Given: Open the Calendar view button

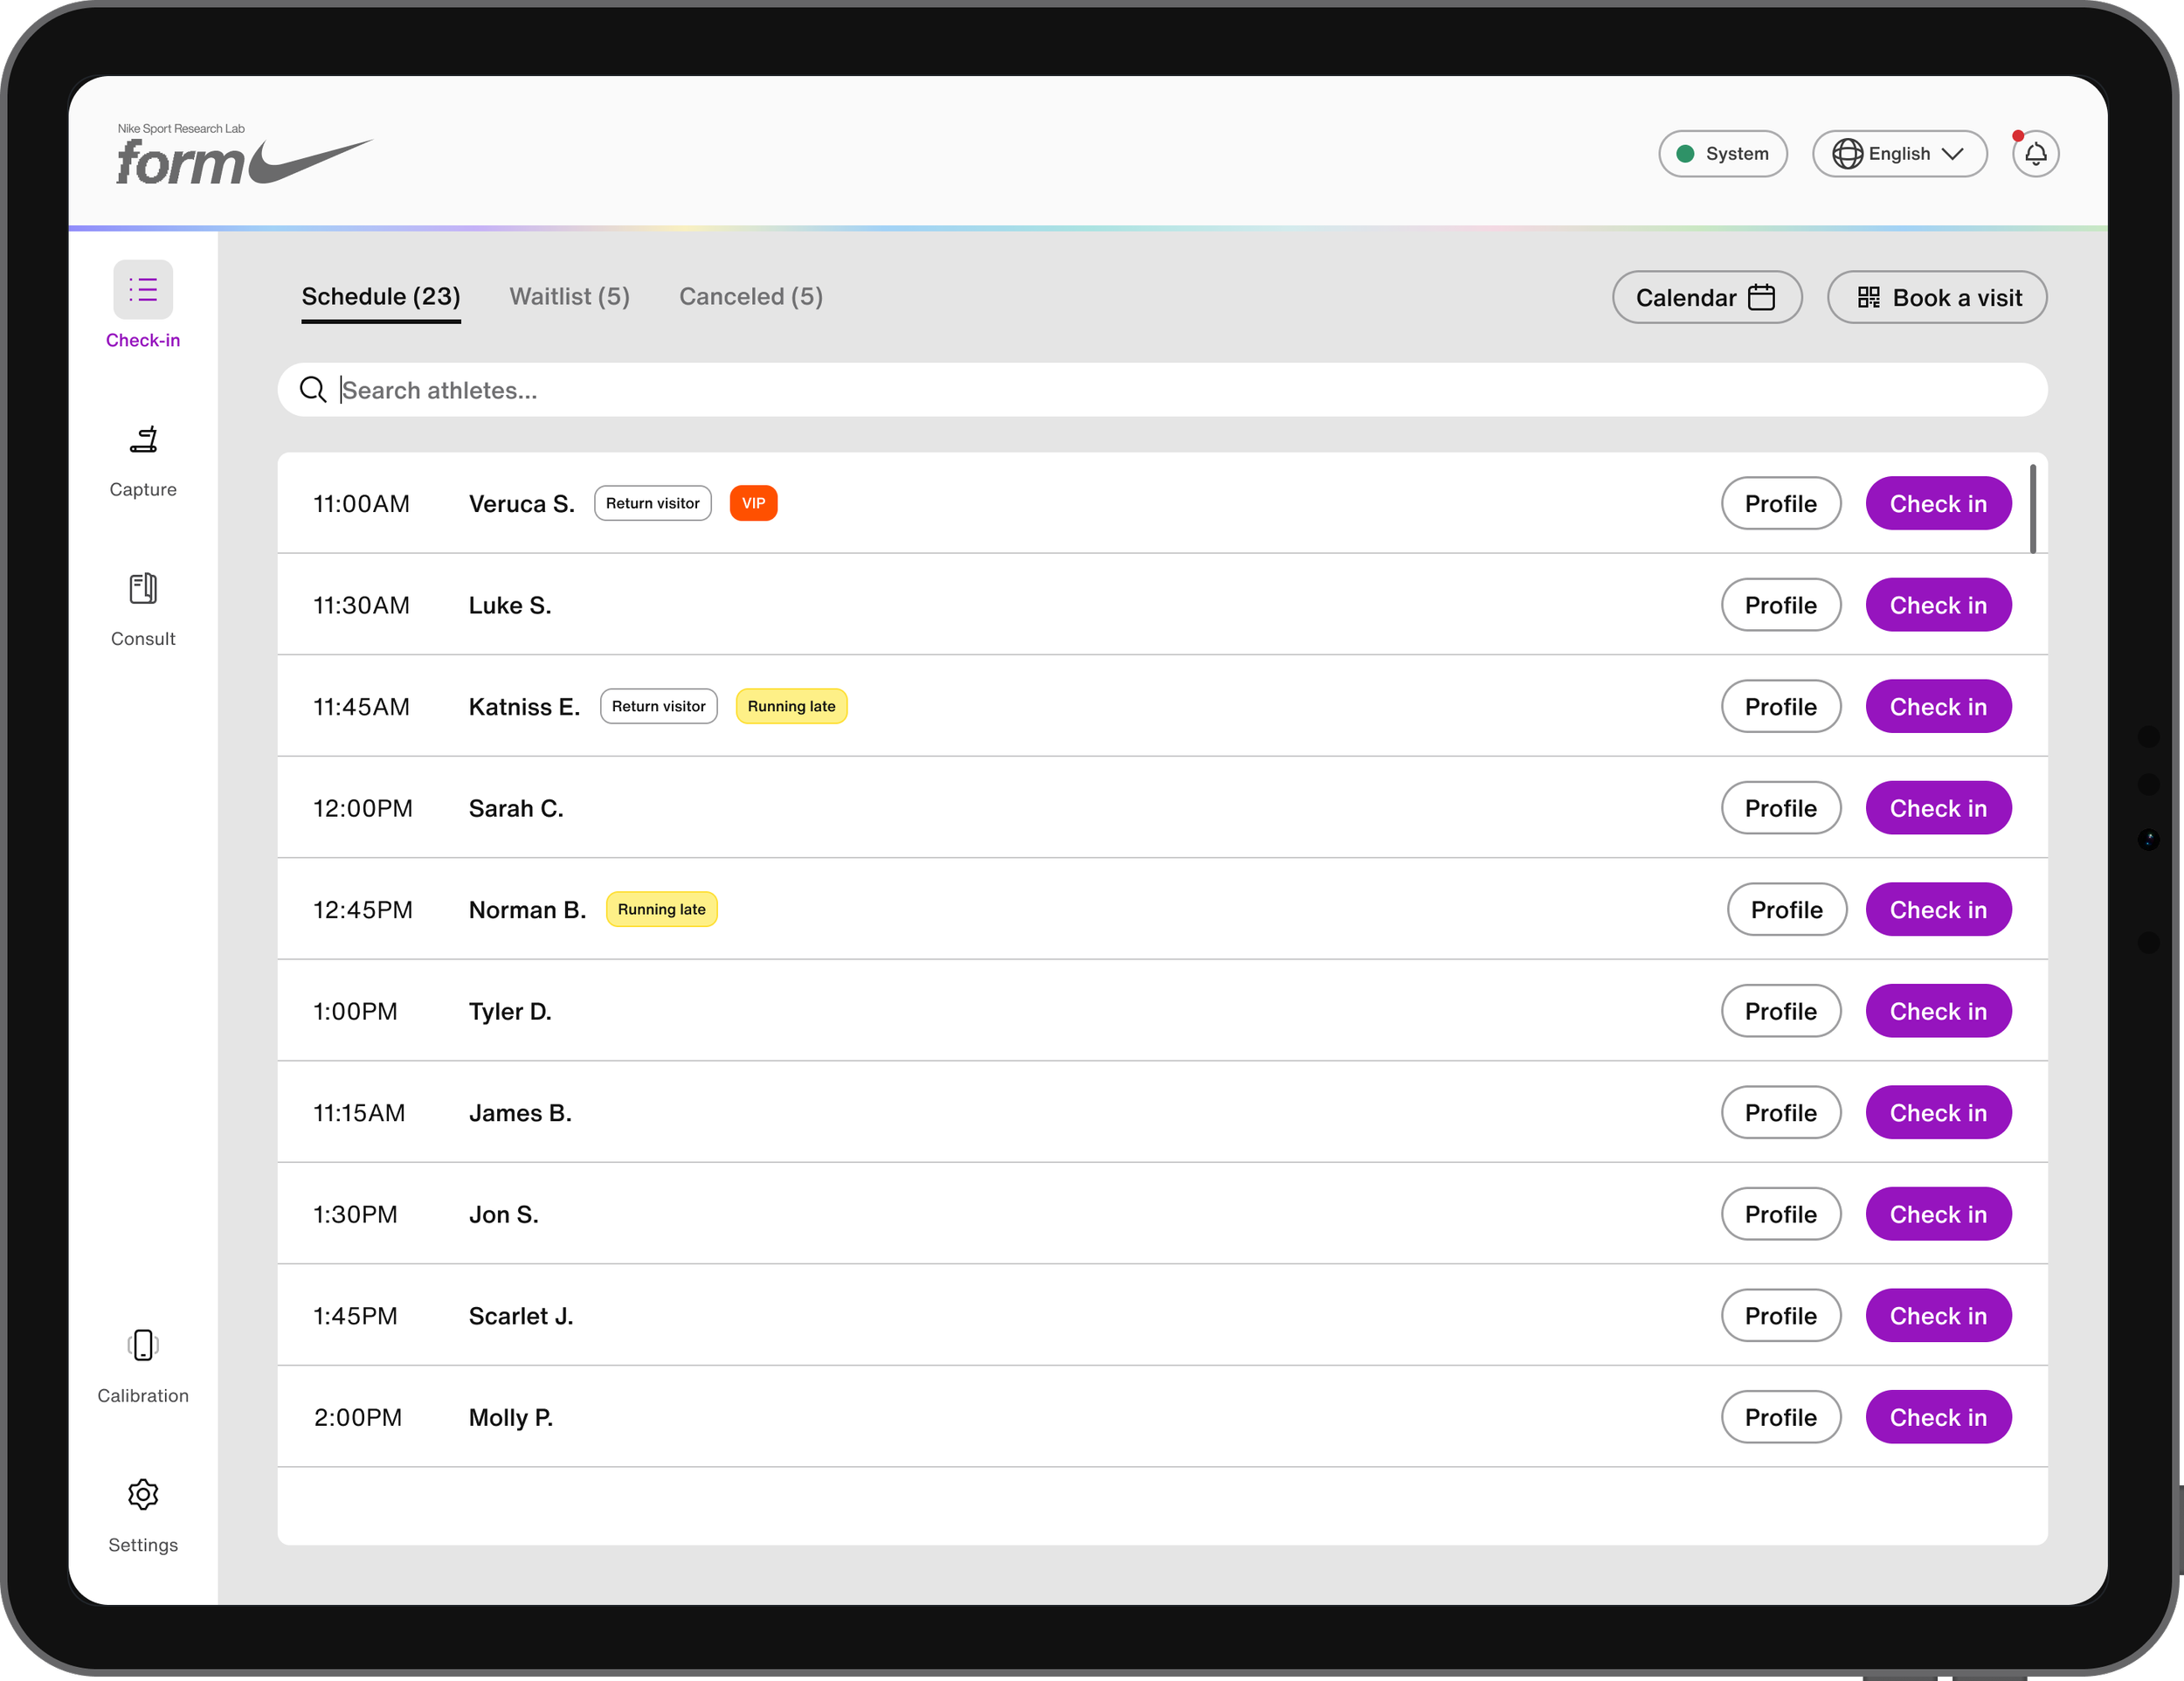Looking at the screenshot, I should pyautogui.click(x=1706, y=297).
